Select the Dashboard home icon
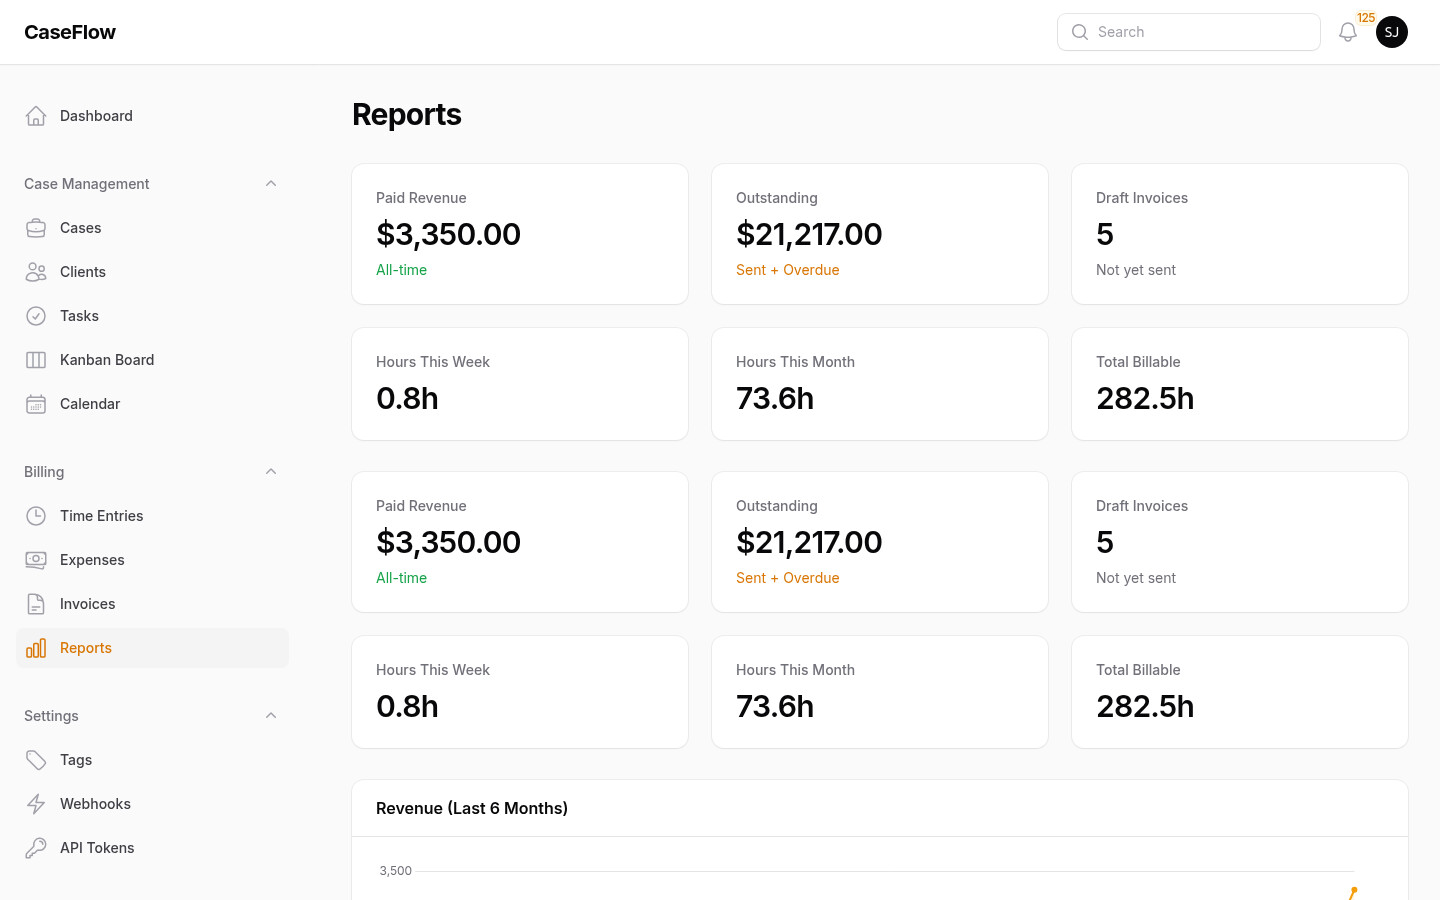This screenshot has height=900, width=1440. click(x=36, y=115)
